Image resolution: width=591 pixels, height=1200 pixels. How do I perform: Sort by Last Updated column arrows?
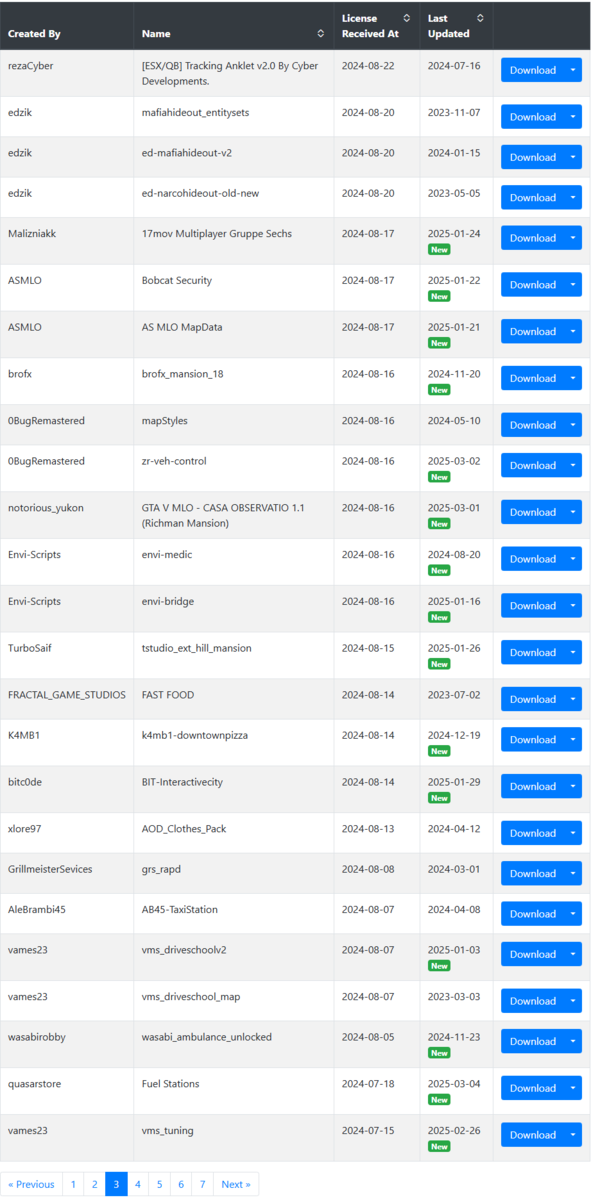click(480, 18)
